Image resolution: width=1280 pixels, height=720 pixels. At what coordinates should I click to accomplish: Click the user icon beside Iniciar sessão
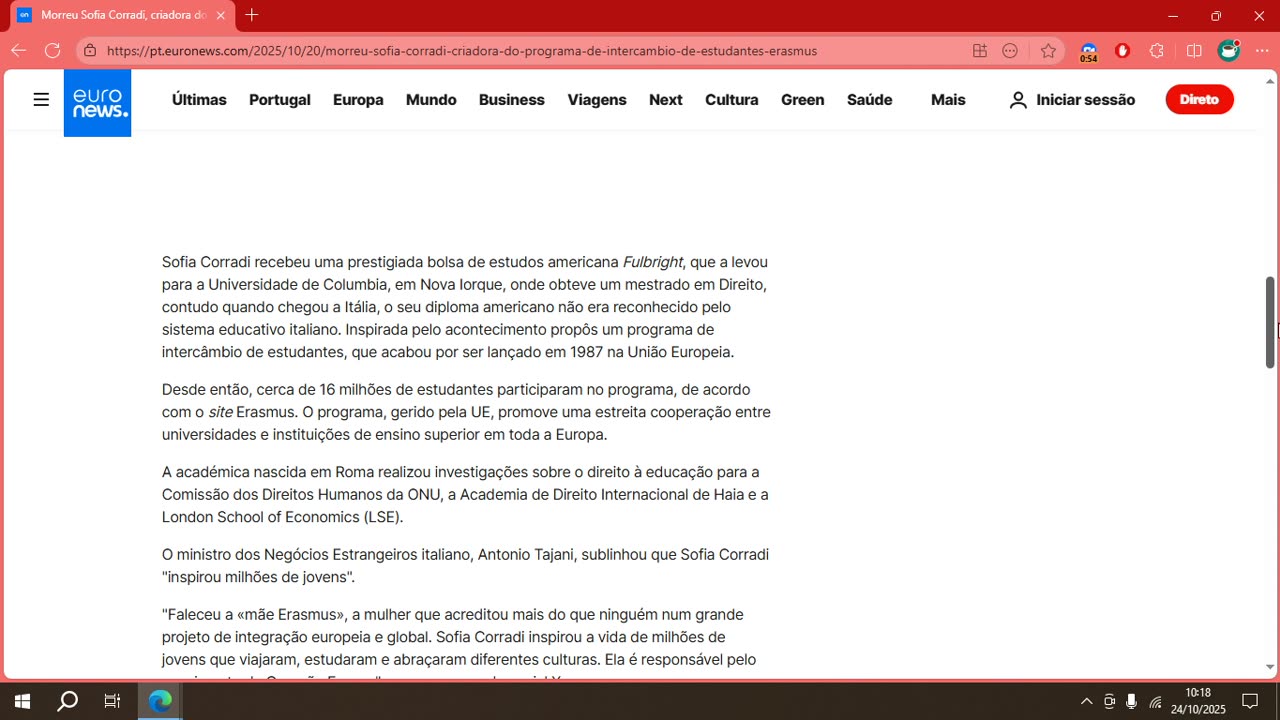coord(1018,100)
